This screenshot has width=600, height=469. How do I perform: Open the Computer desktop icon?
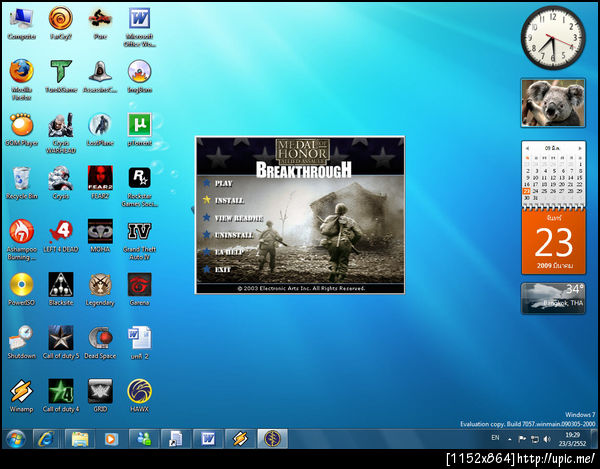pyautogui.click(x=21, y=24)
